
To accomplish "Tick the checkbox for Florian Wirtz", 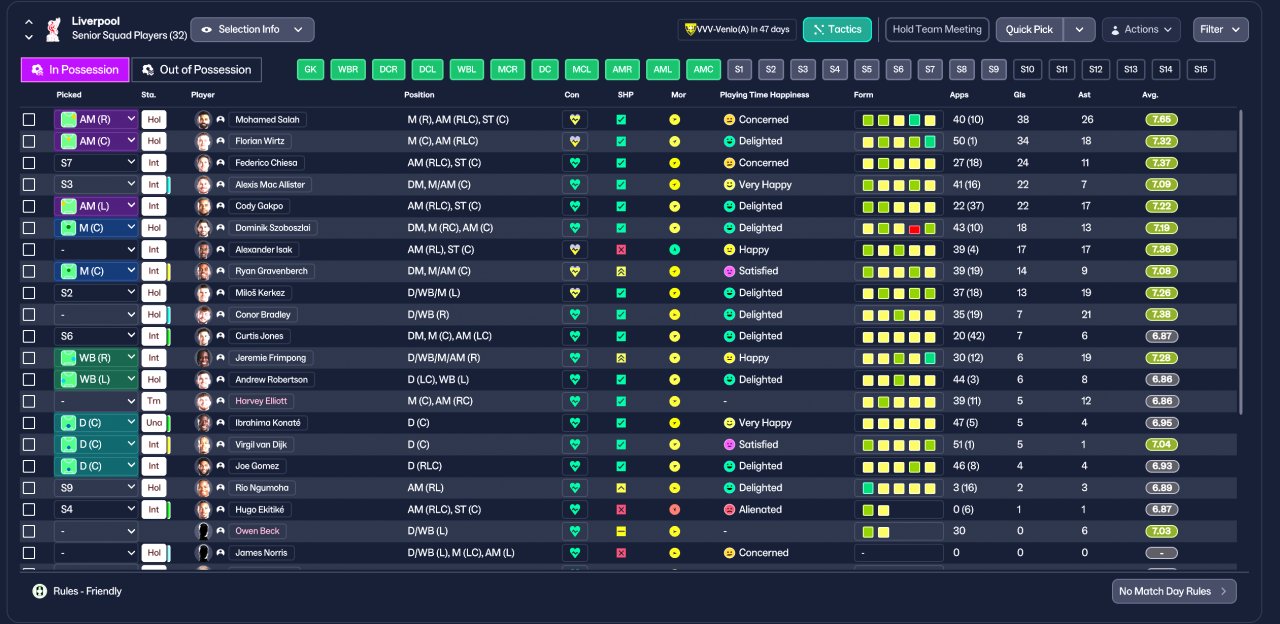I will click(29, 141).
